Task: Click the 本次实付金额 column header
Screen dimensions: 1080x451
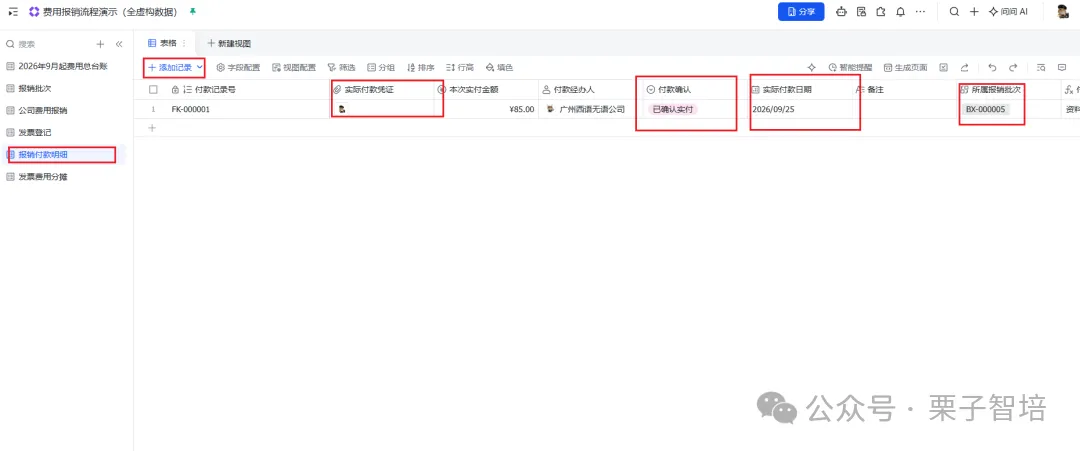Action: pyautogui.click(x=486, y=90)
